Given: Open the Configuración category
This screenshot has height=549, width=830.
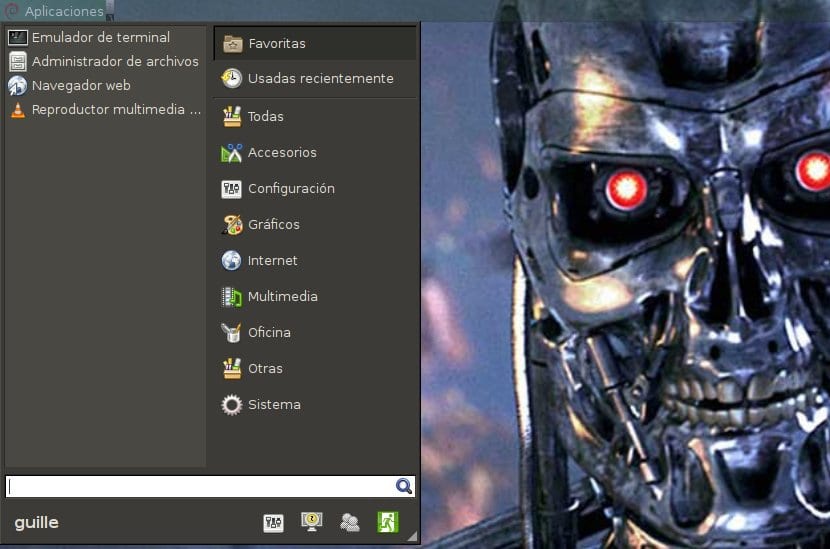Looking at the screenshot, I should point(315,188).
